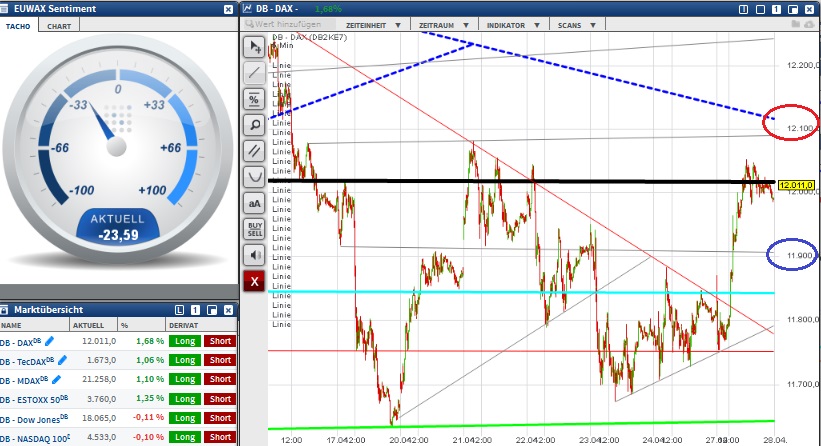The height and width of the screenshot is (446, 821).
Task: Click Short for DB - MDAX
Action: click(220, 379)
